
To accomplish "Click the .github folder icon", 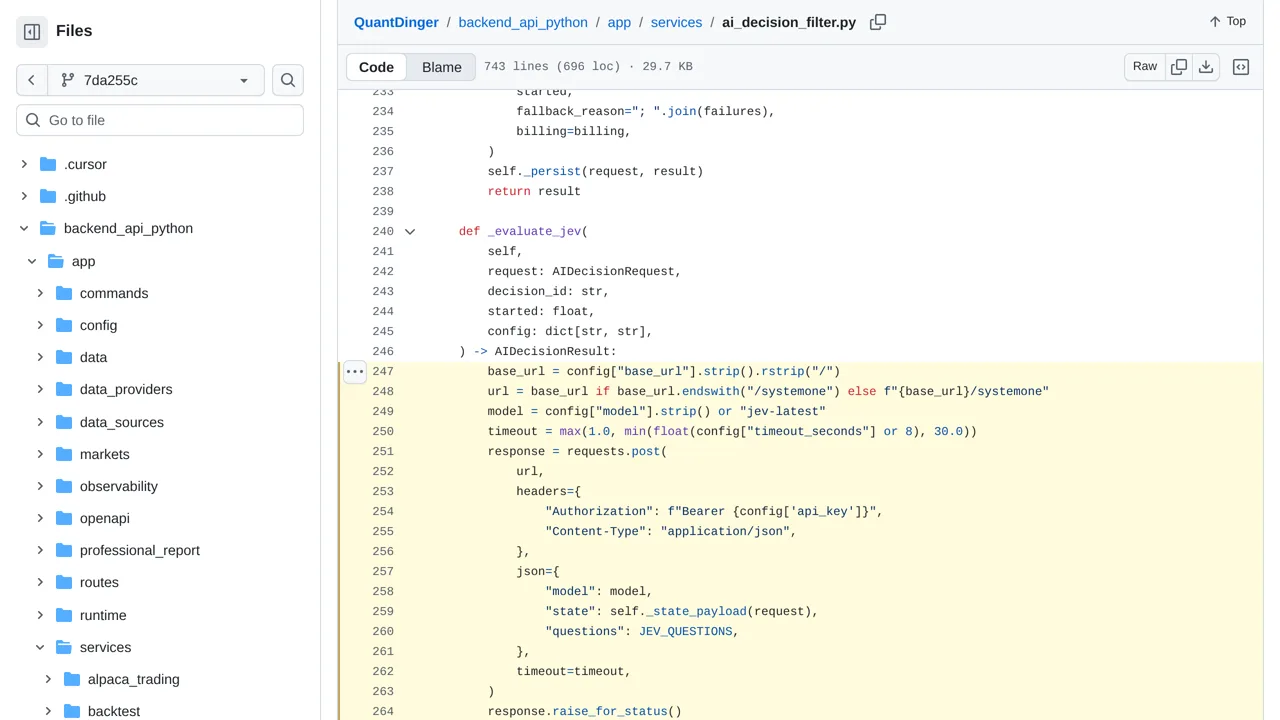I will (x=48, y=196).
